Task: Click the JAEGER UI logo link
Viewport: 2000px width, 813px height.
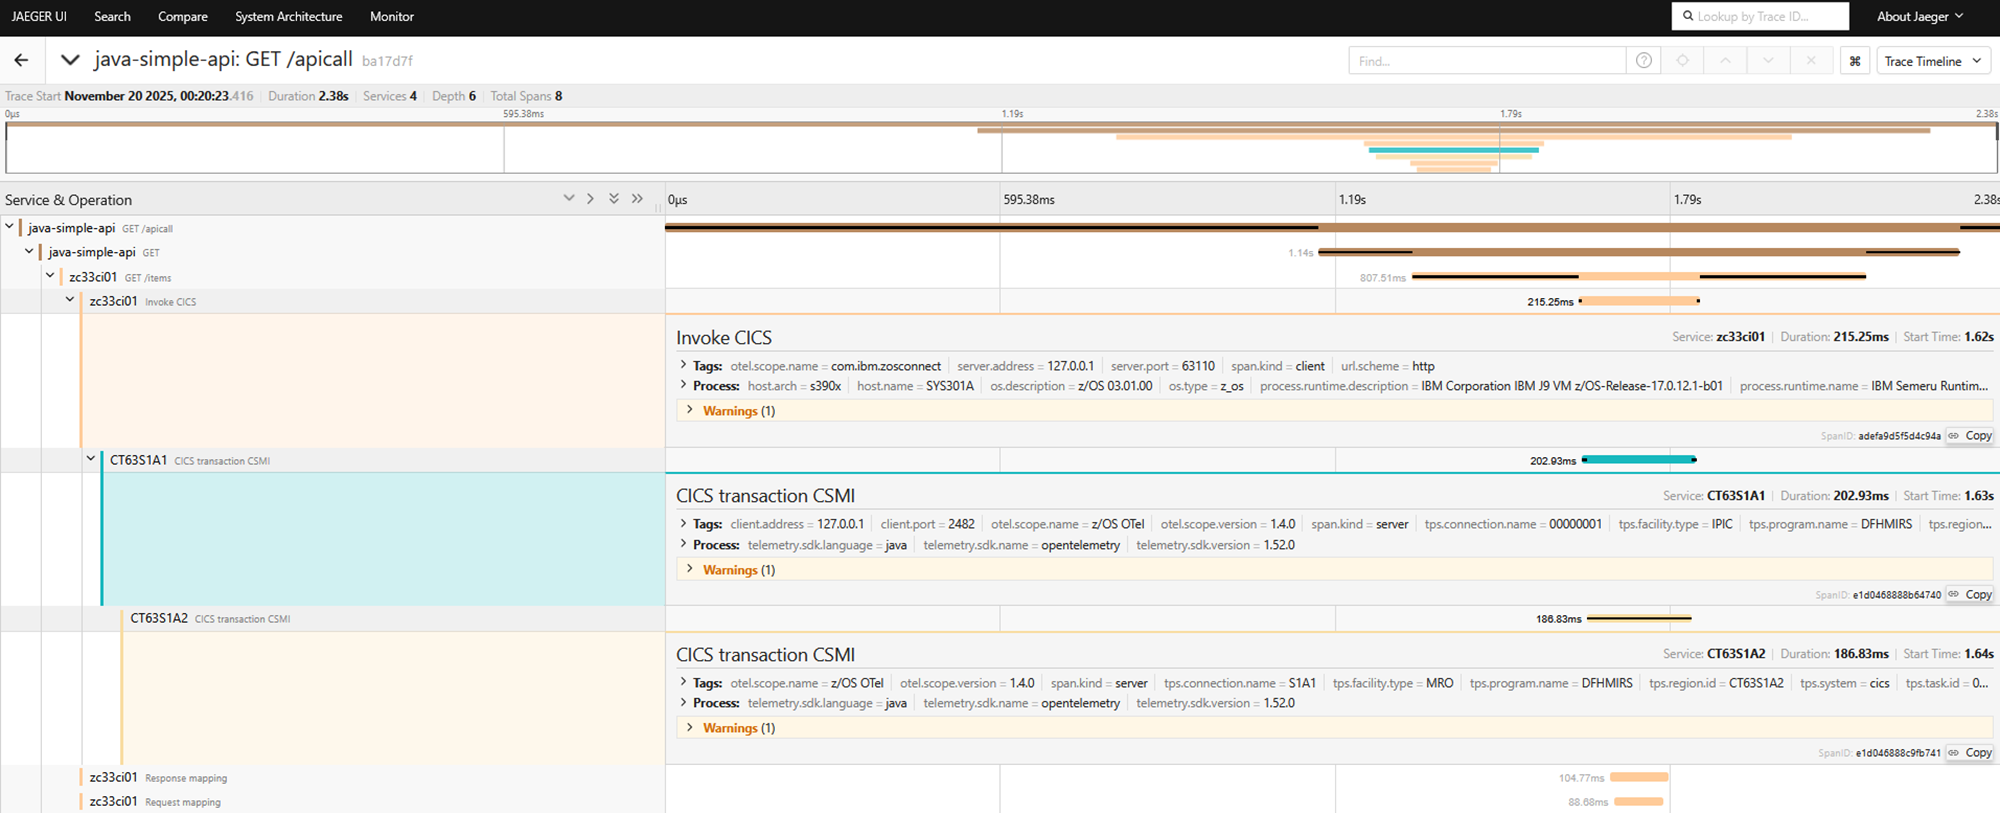Action: pyautogui.click(x=39, y=16)
